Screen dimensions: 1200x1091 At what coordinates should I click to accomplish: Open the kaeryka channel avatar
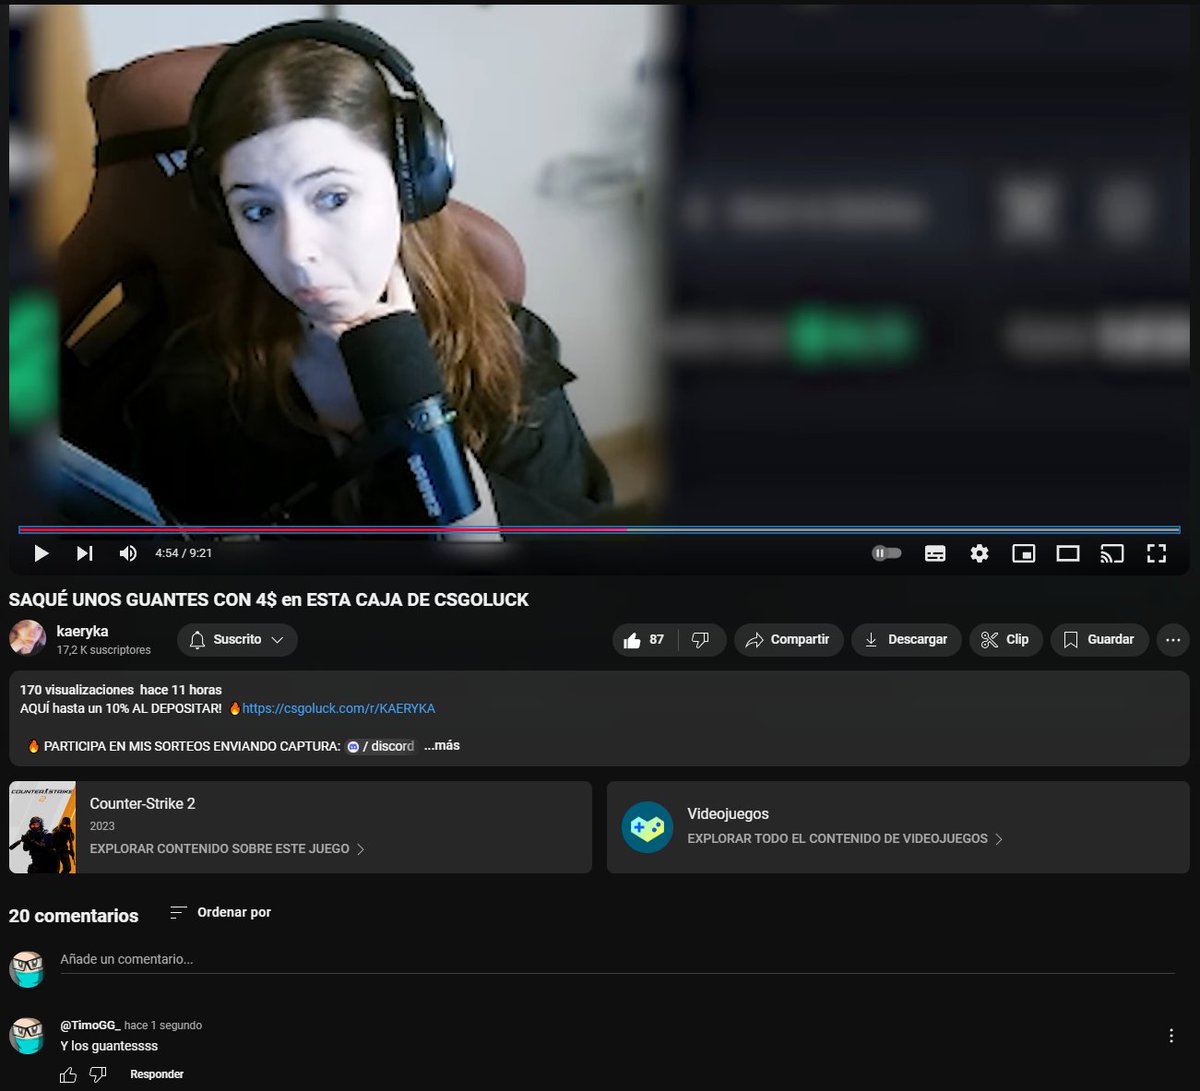pos(27,638)
